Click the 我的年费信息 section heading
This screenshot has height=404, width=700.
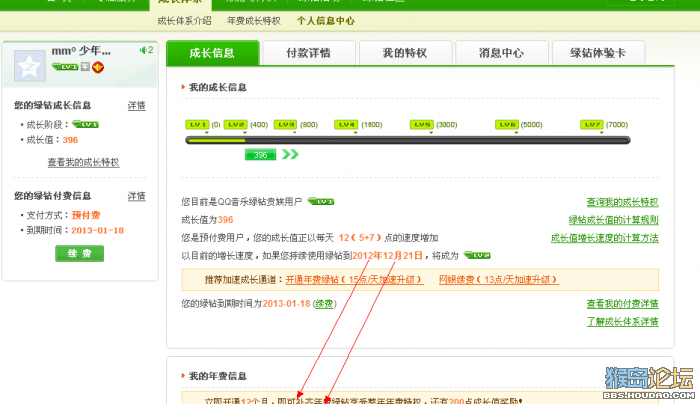pyautogui.click(x=217, y=376)
